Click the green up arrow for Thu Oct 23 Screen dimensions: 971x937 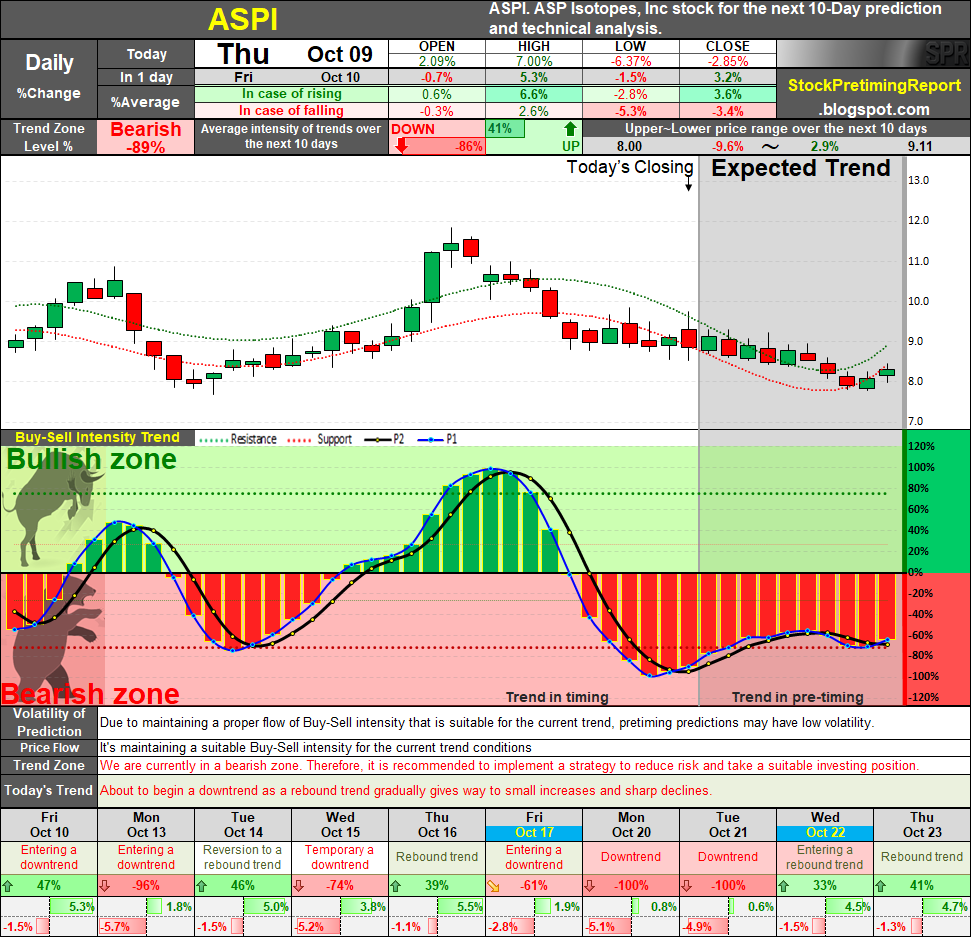[x=880, y=886]
